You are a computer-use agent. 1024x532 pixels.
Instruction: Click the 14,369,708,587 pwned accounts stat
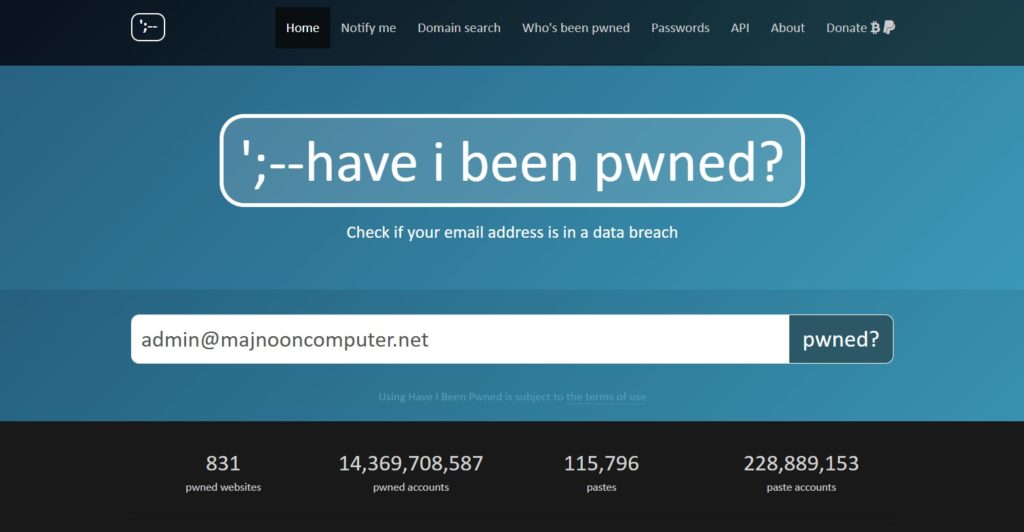[410, 472]
